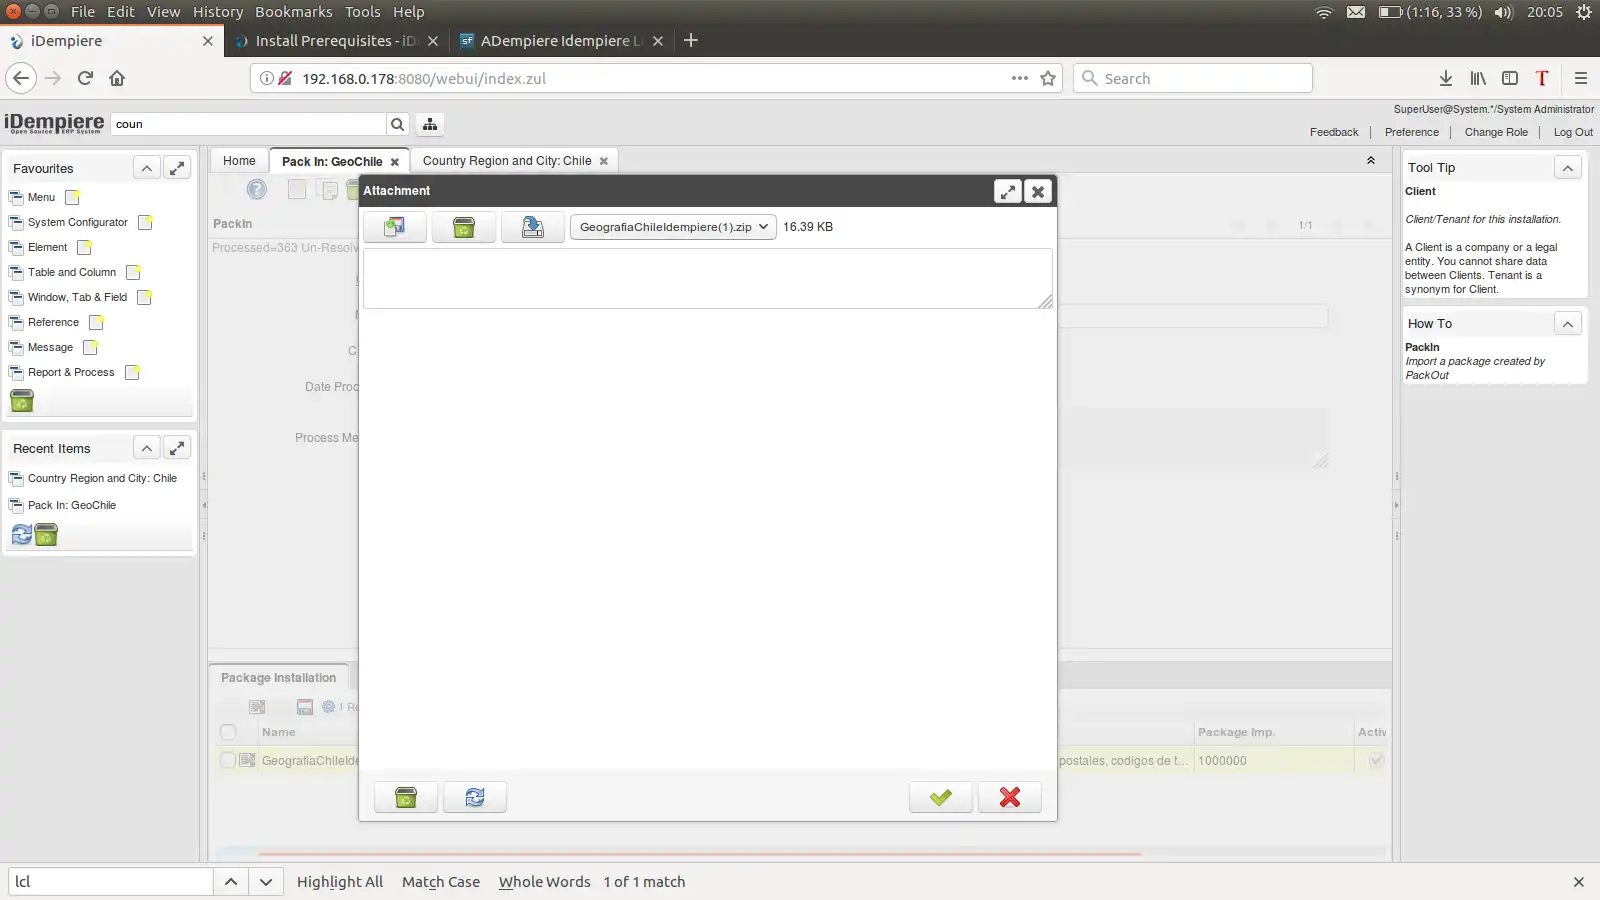The image size is (1600, 900).
Task: Tick the GeografiaChile row checkbox
Action: 228,760
